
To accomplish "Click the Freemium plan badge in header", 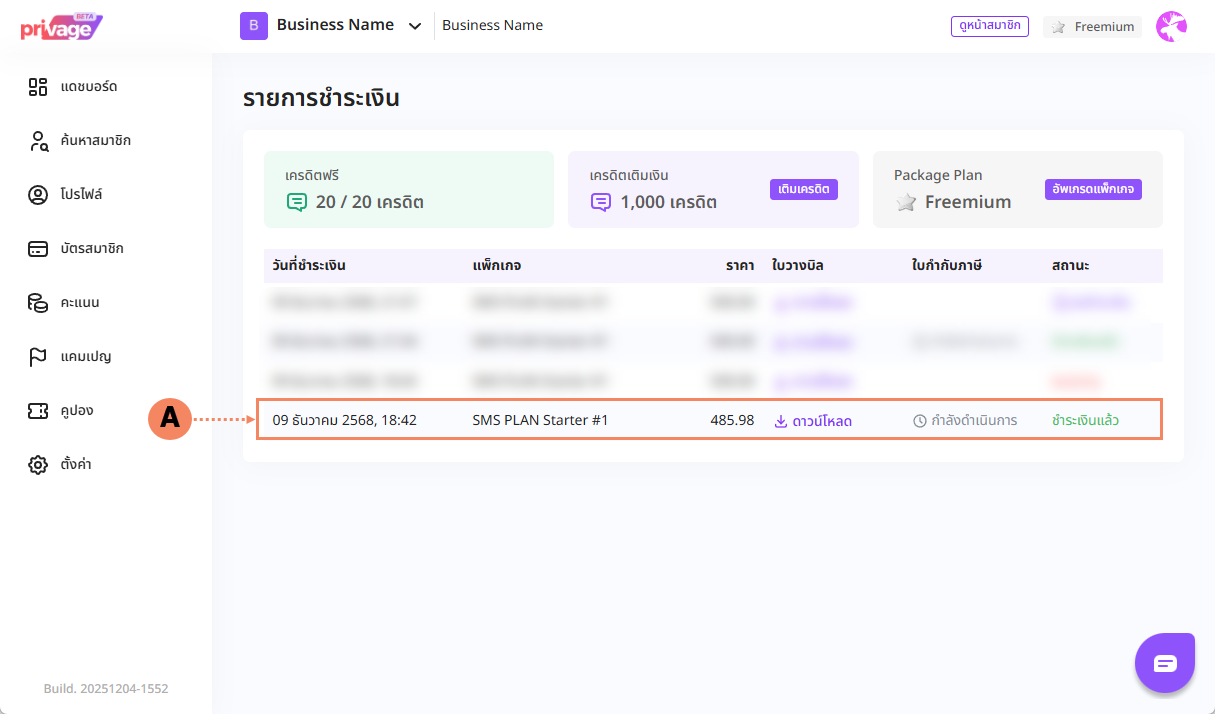I will (x=1093, y=27).
